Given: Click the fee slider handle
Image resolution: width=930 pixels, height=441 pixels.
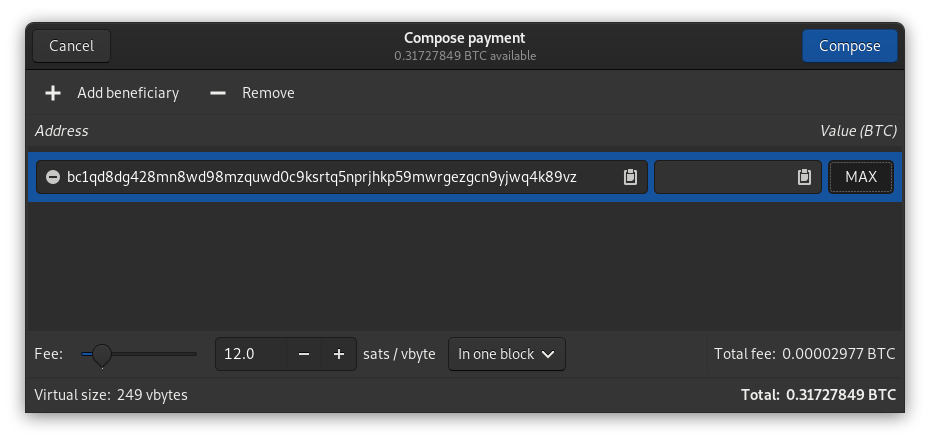Looking at the screenshot, I should [101, 354].
